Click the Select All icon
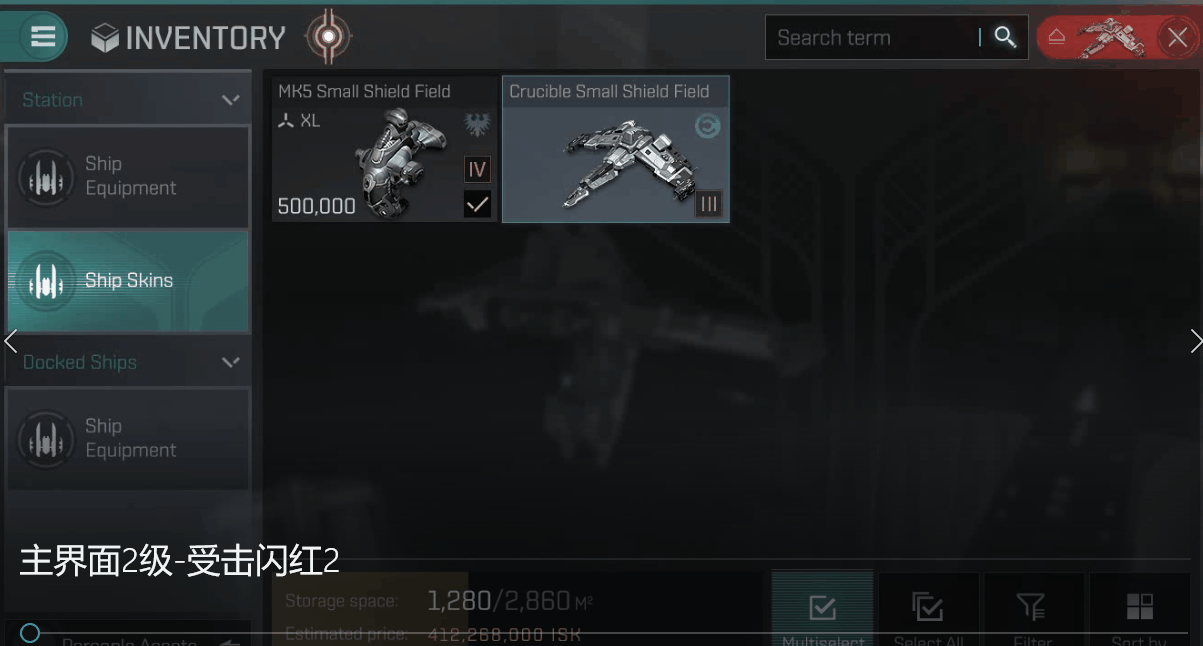The image size is (1203, 646). tap(928, 607)
